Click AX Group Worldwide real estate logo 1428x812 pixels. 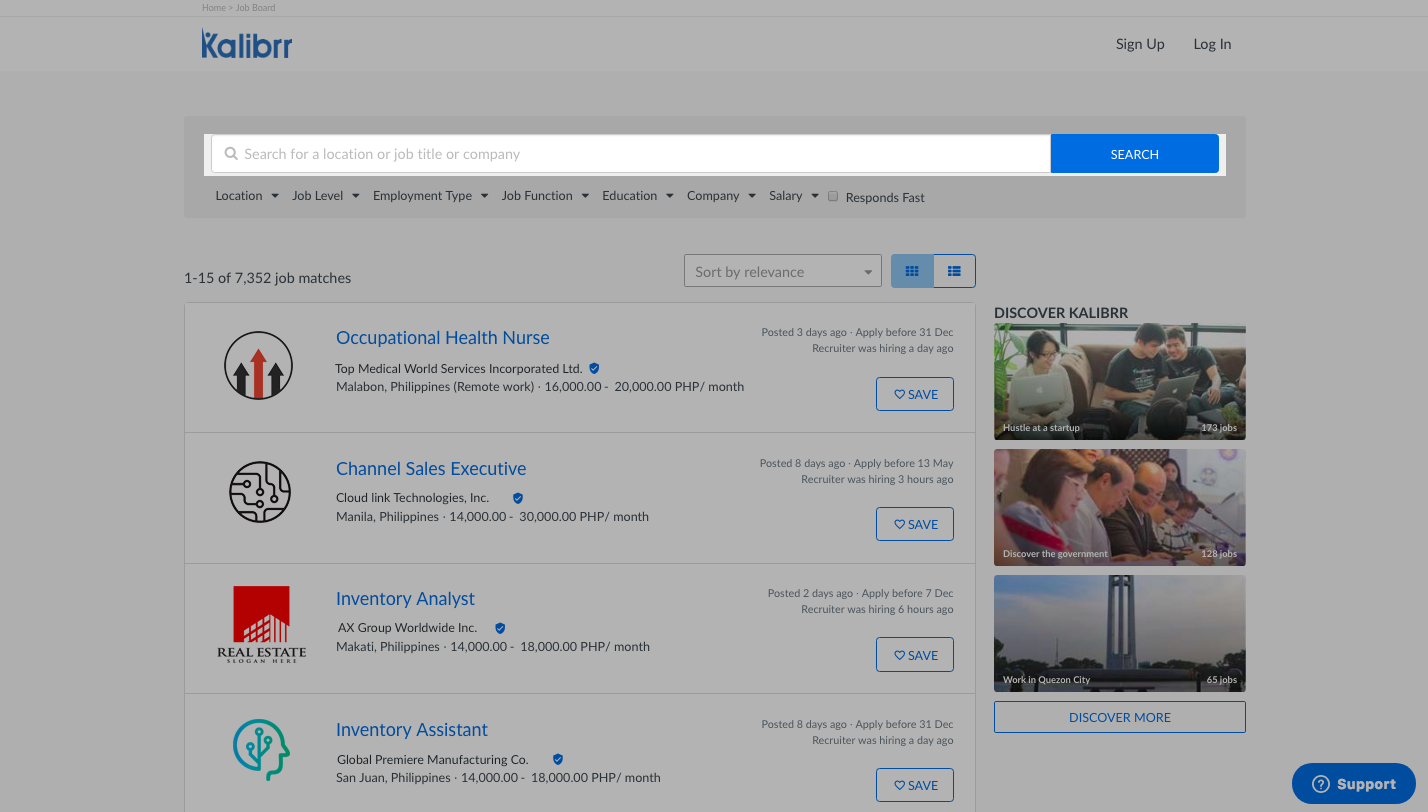tap(261, 624)
